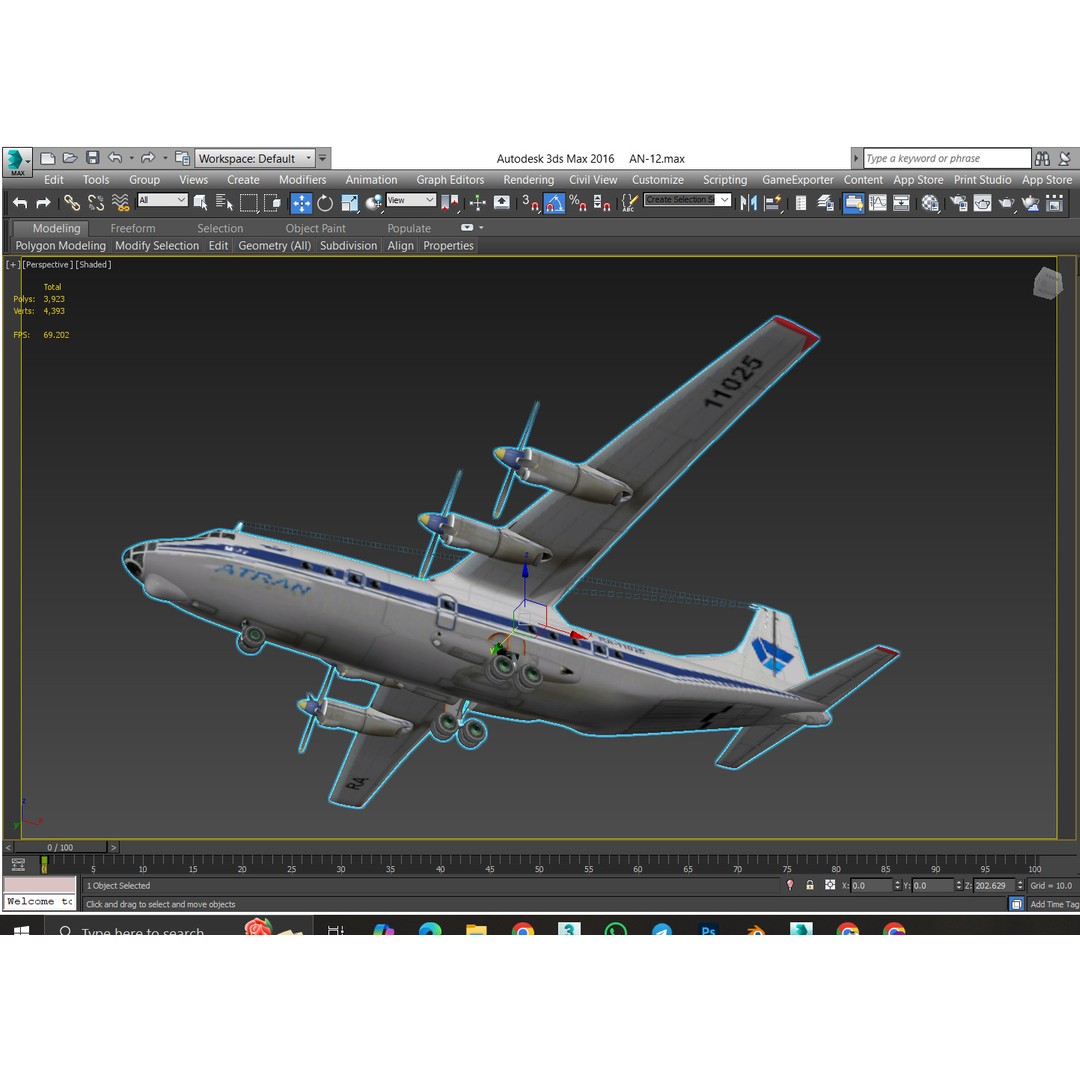The image size is (1080, 1080).
Task: Open the Render Setup teapot icon
Action: pyautogui.click(x=958, y=202)
